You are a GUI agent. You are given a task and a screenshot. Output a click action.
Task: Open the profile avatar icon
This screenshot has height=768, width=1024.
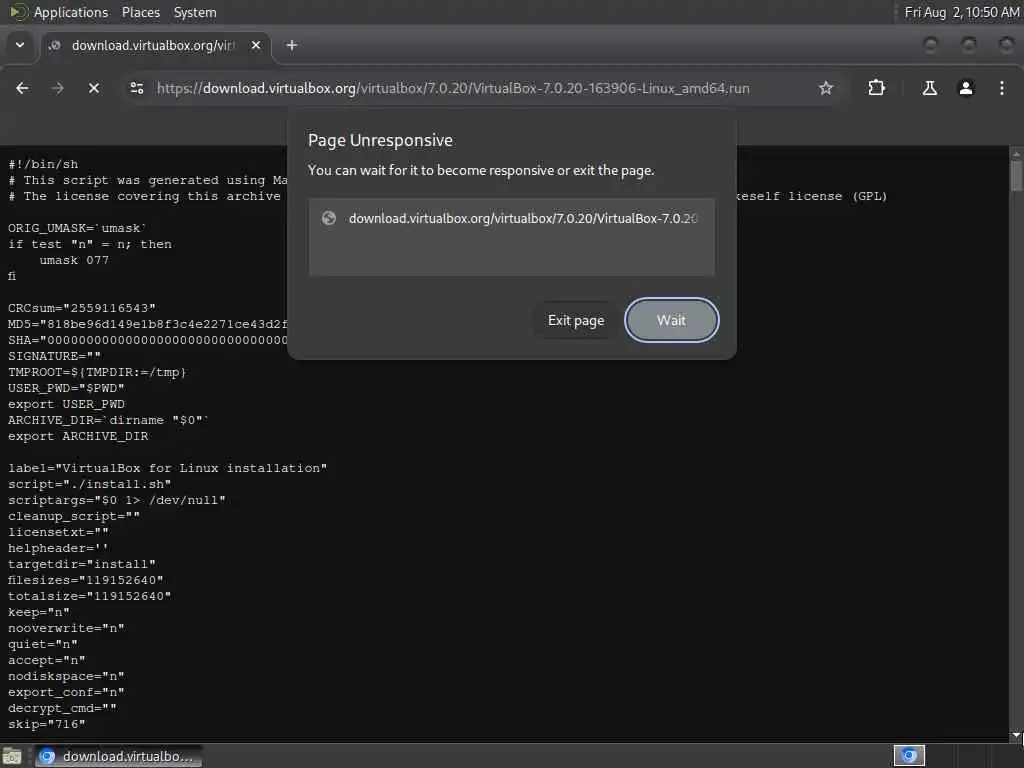click(x=966, y=88)
